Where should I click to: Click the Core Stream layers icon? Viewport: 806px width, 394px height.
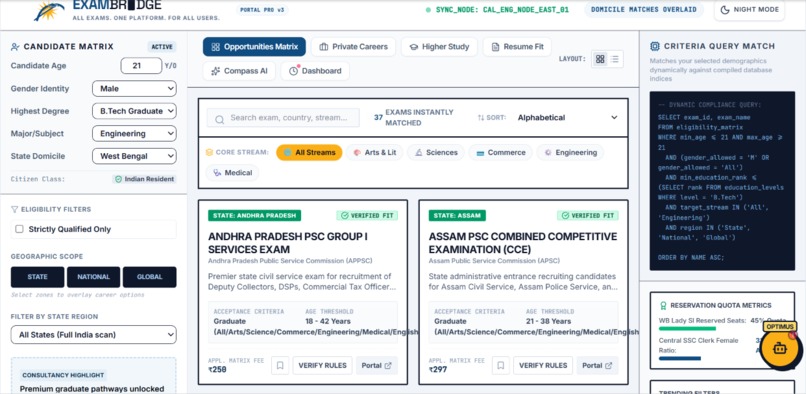pyautogui.click(x=209, y=153)
